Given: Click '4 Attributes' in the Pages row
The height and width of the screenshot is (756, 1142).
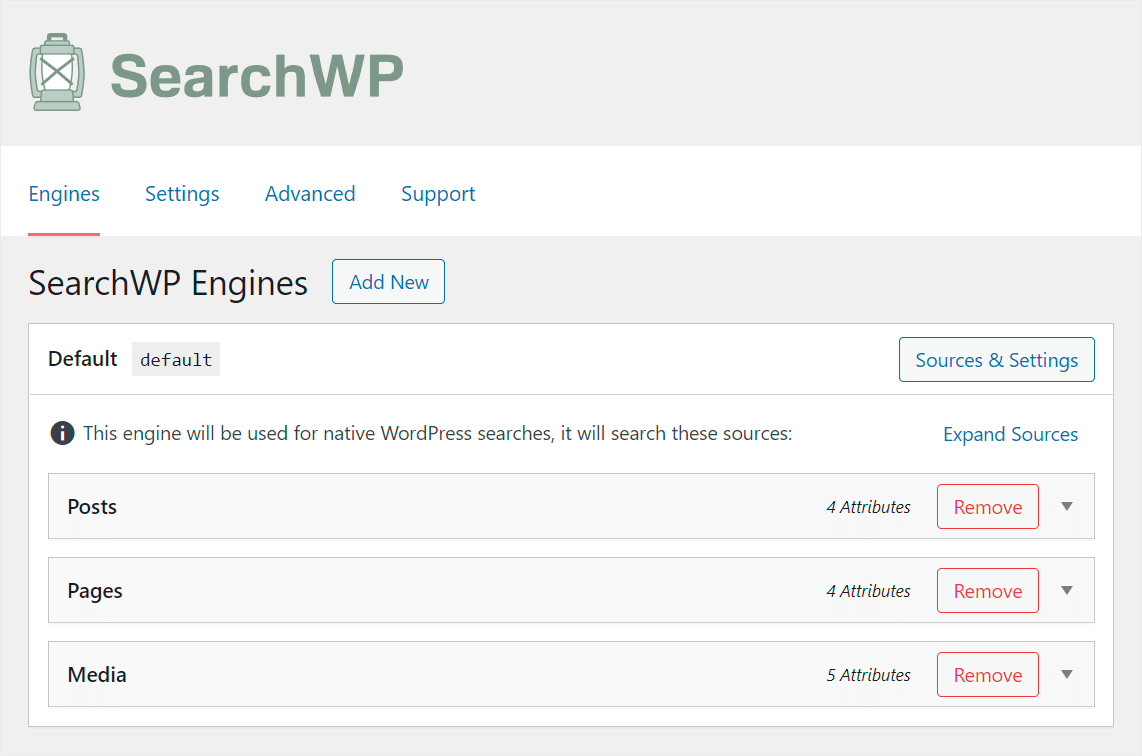Looking at the screenshot, I should pyautogui.click(x=868, y=591).
